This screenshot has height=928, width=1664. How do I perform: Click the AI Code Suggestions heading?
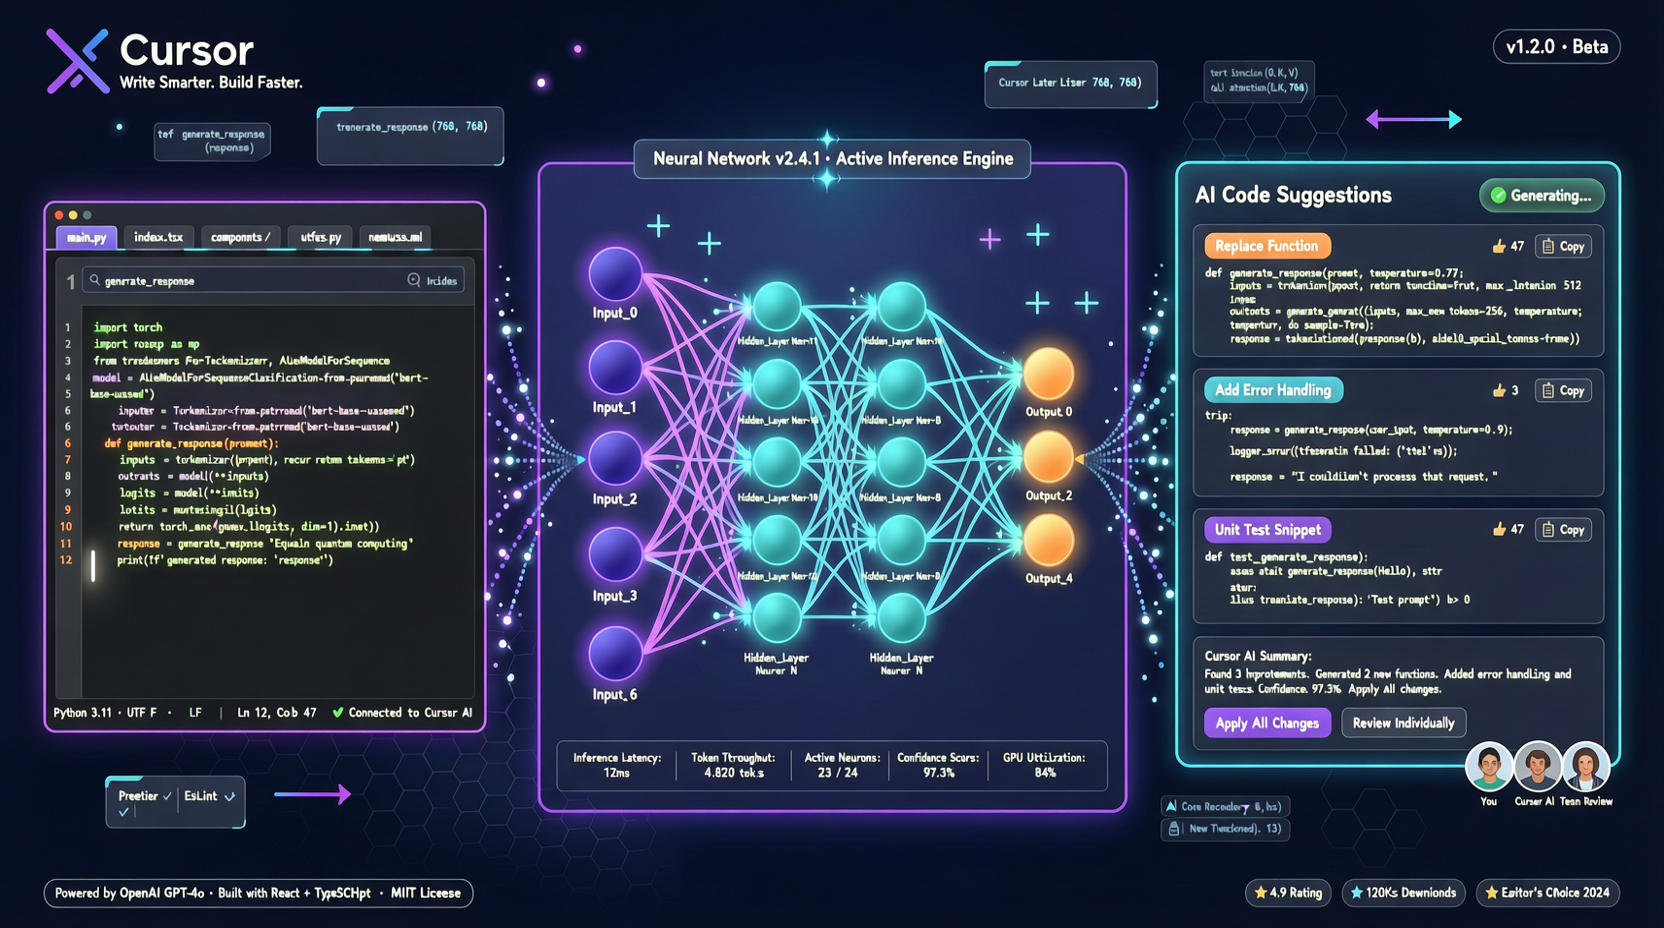click(1293, 196)
